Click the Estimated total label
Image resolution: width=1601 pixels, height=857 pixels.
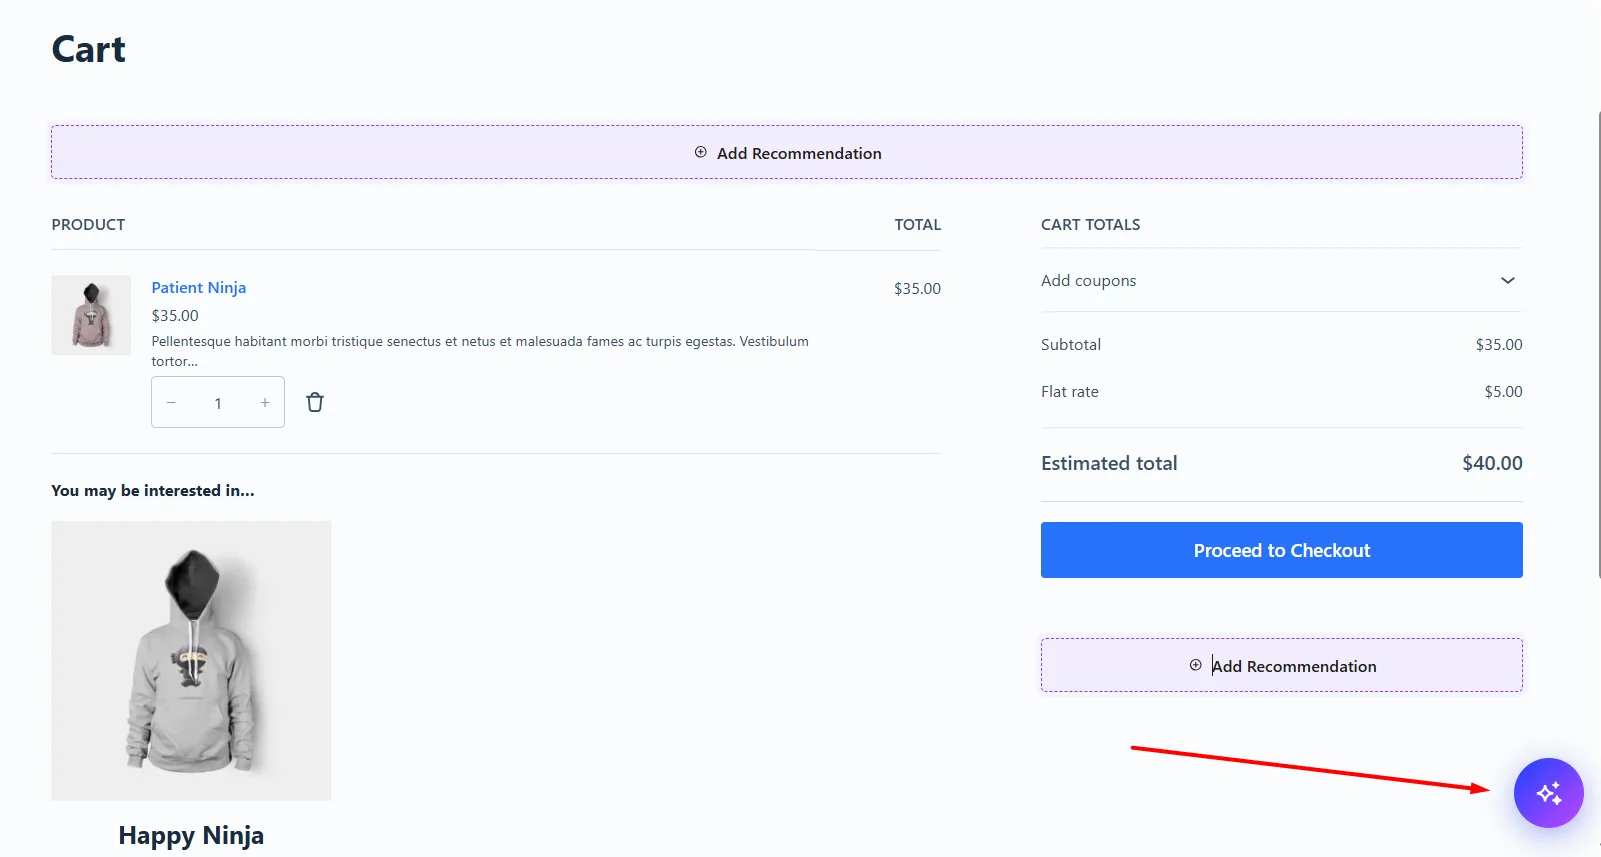click(x=1109, y=463)
